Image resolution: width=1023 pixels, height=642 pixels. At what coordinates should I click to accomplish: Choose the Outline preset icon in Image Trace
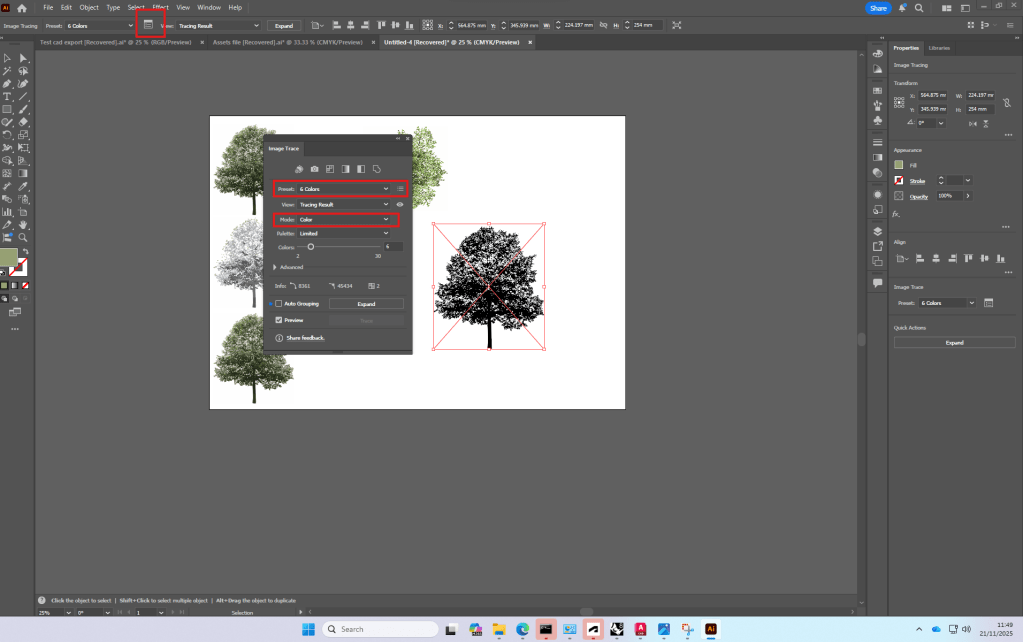[x=376, y=169]
